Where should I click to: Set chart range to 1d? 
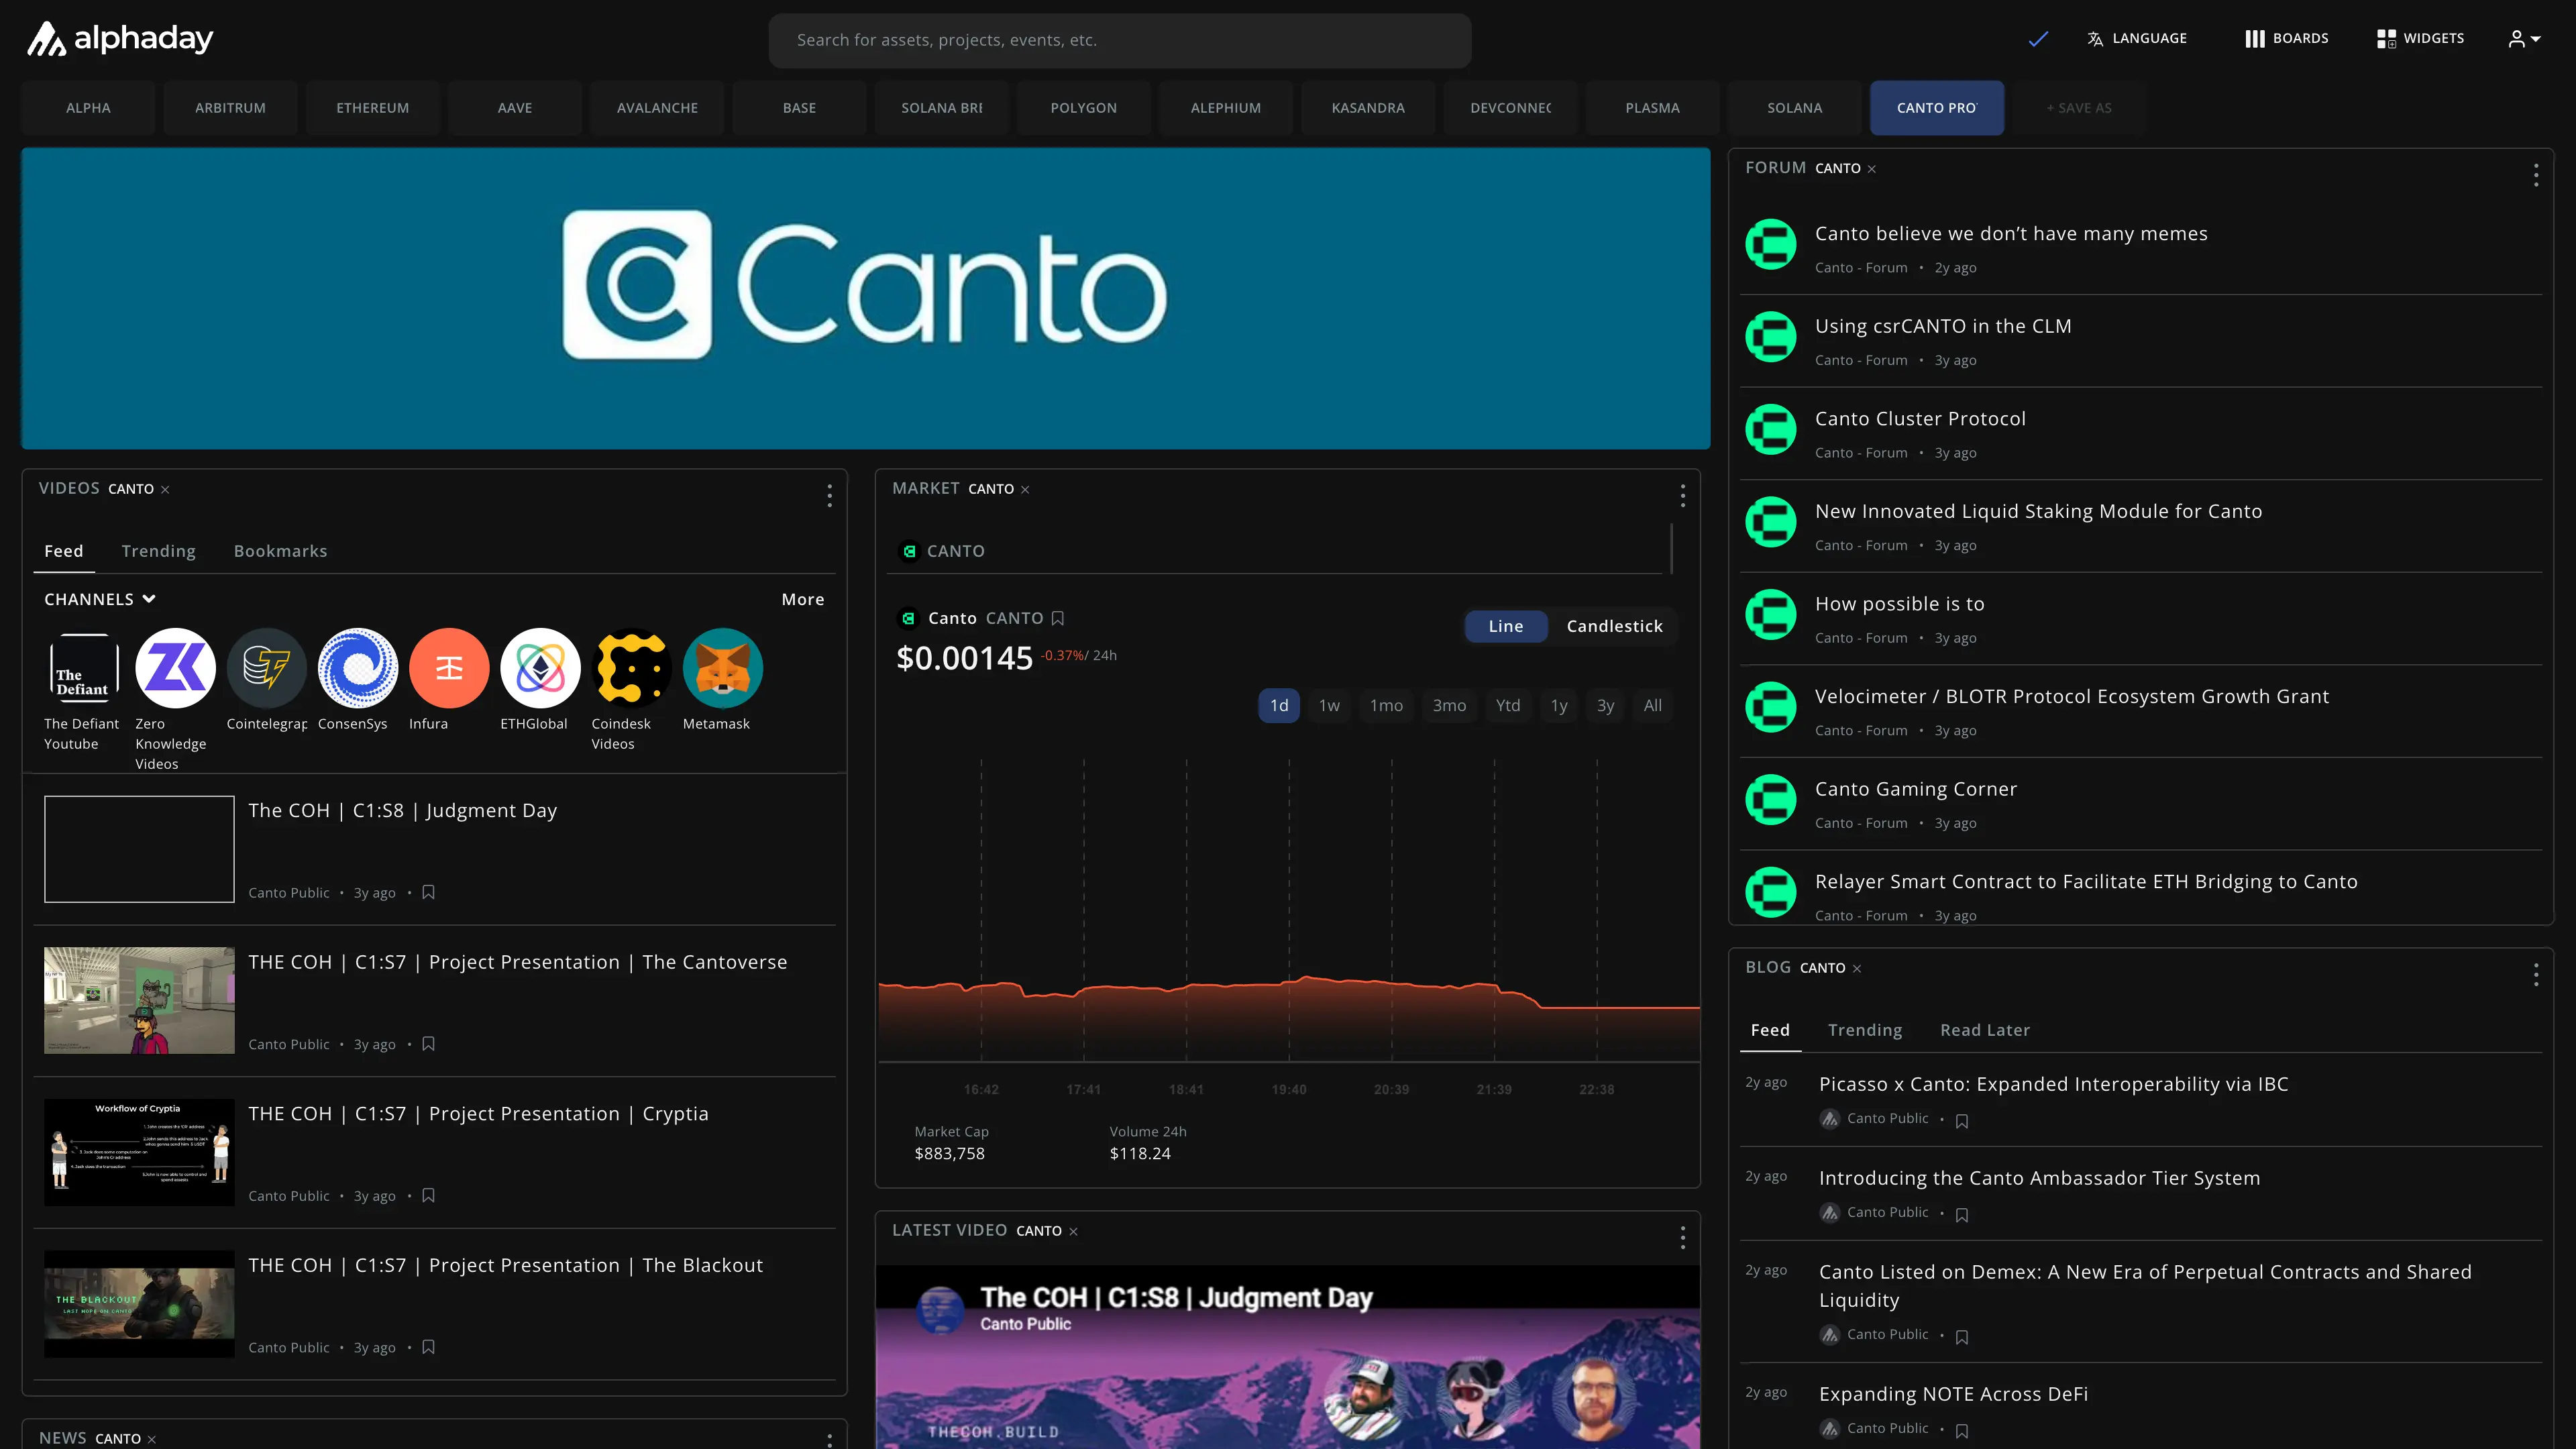[1279, 706]
